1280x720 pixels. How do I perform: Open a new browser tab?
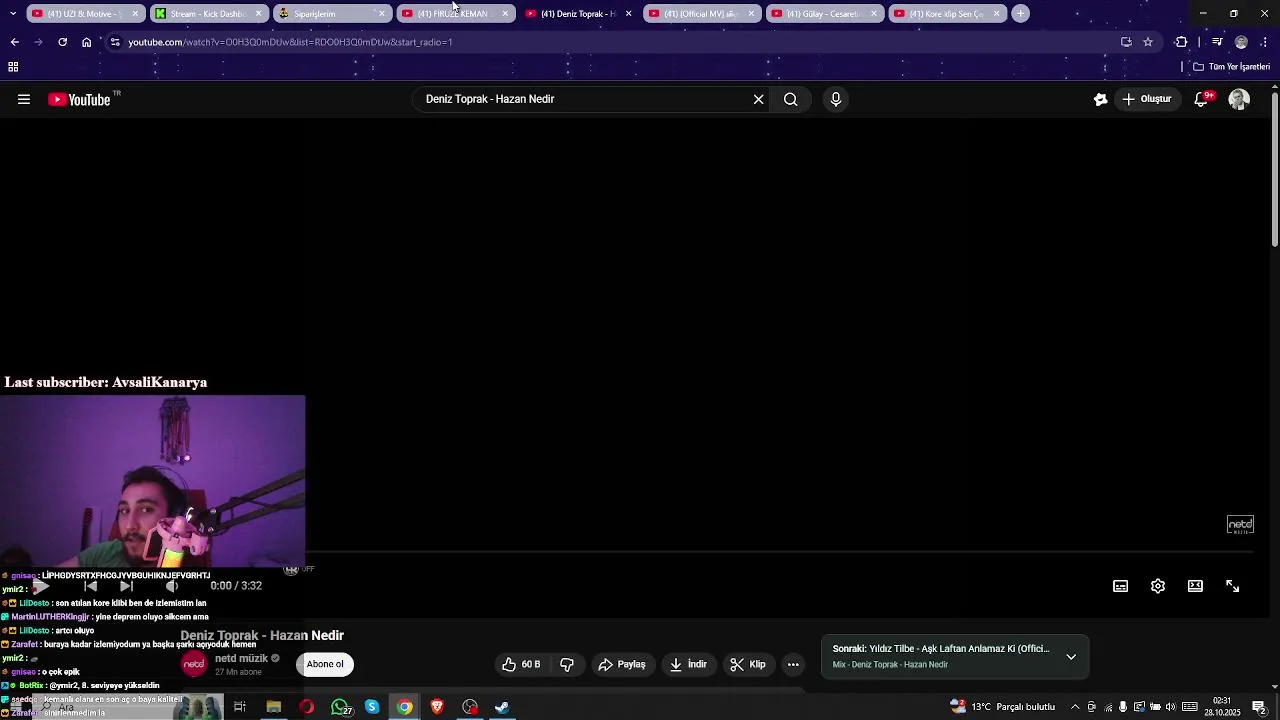[1020, 14]
